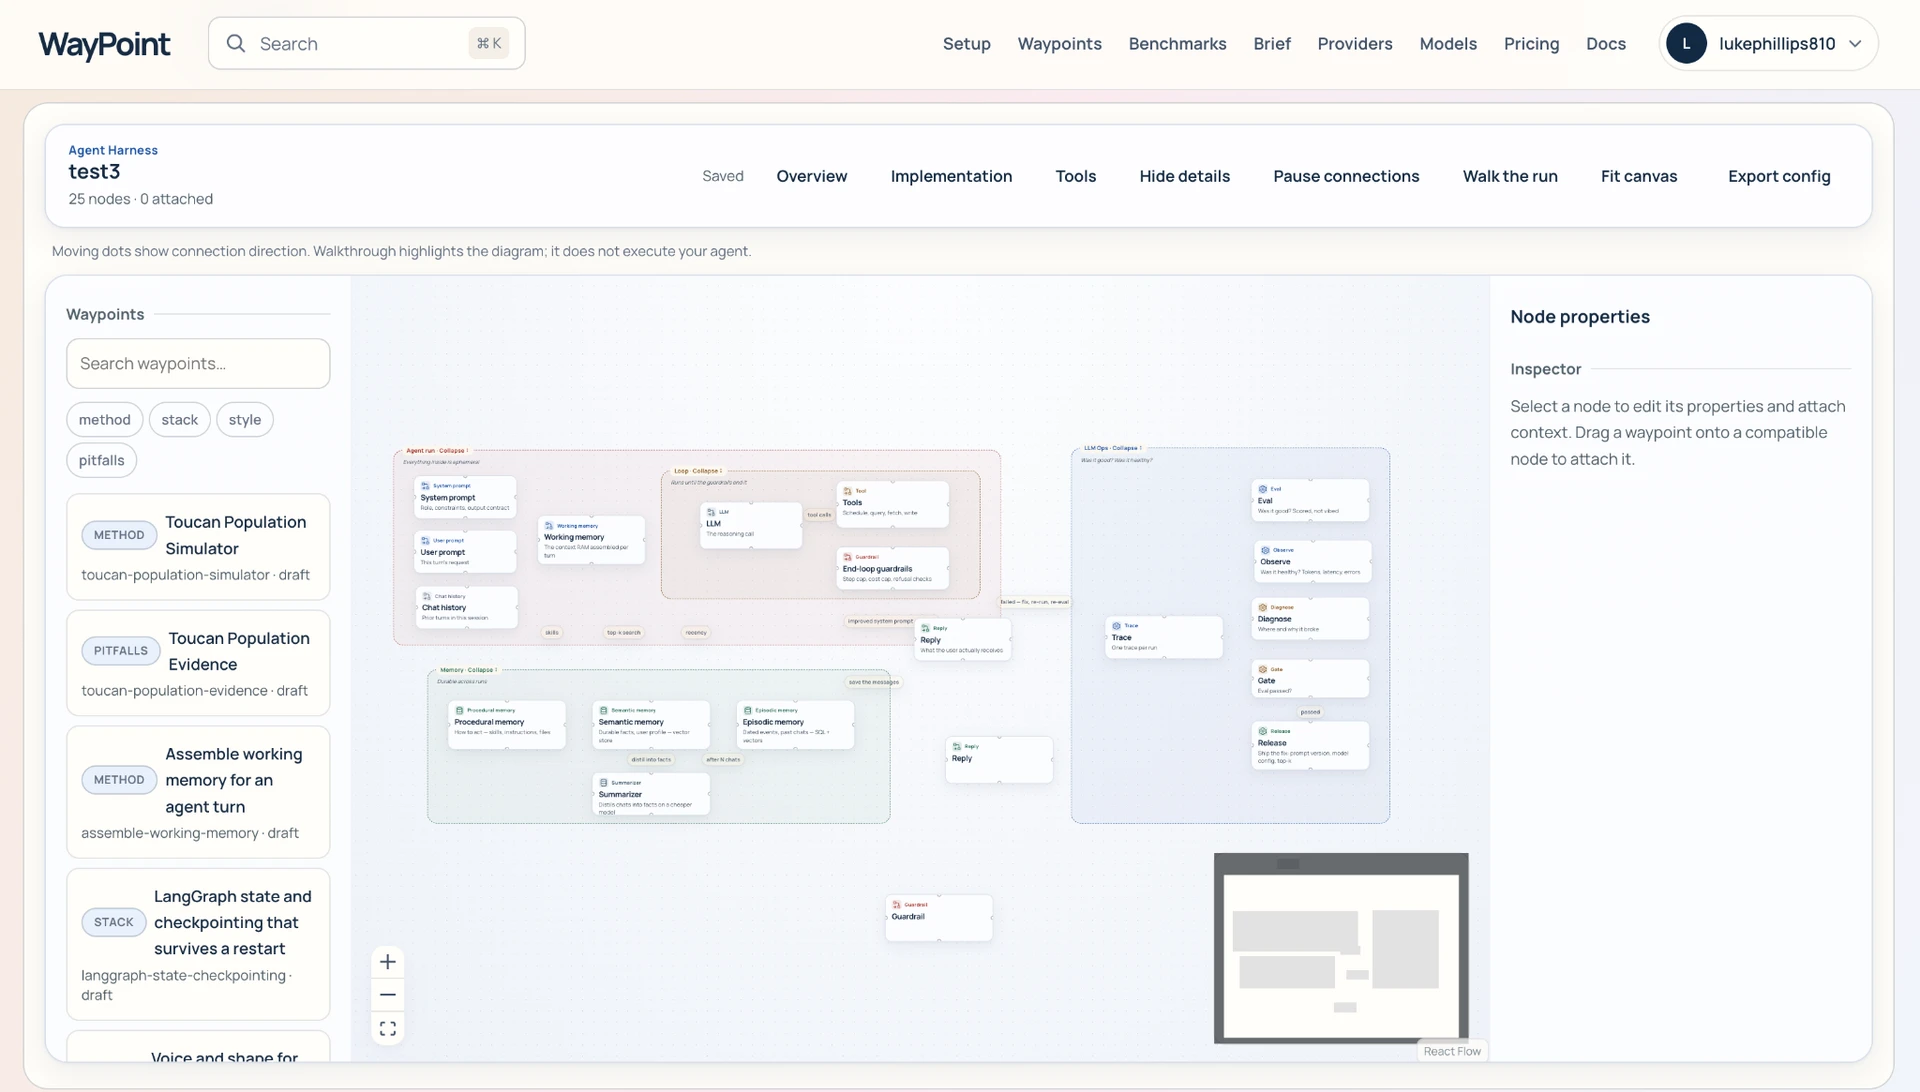Click the System prompt node icon
The image size is (1920, 1092).
[x=425, y=486]
